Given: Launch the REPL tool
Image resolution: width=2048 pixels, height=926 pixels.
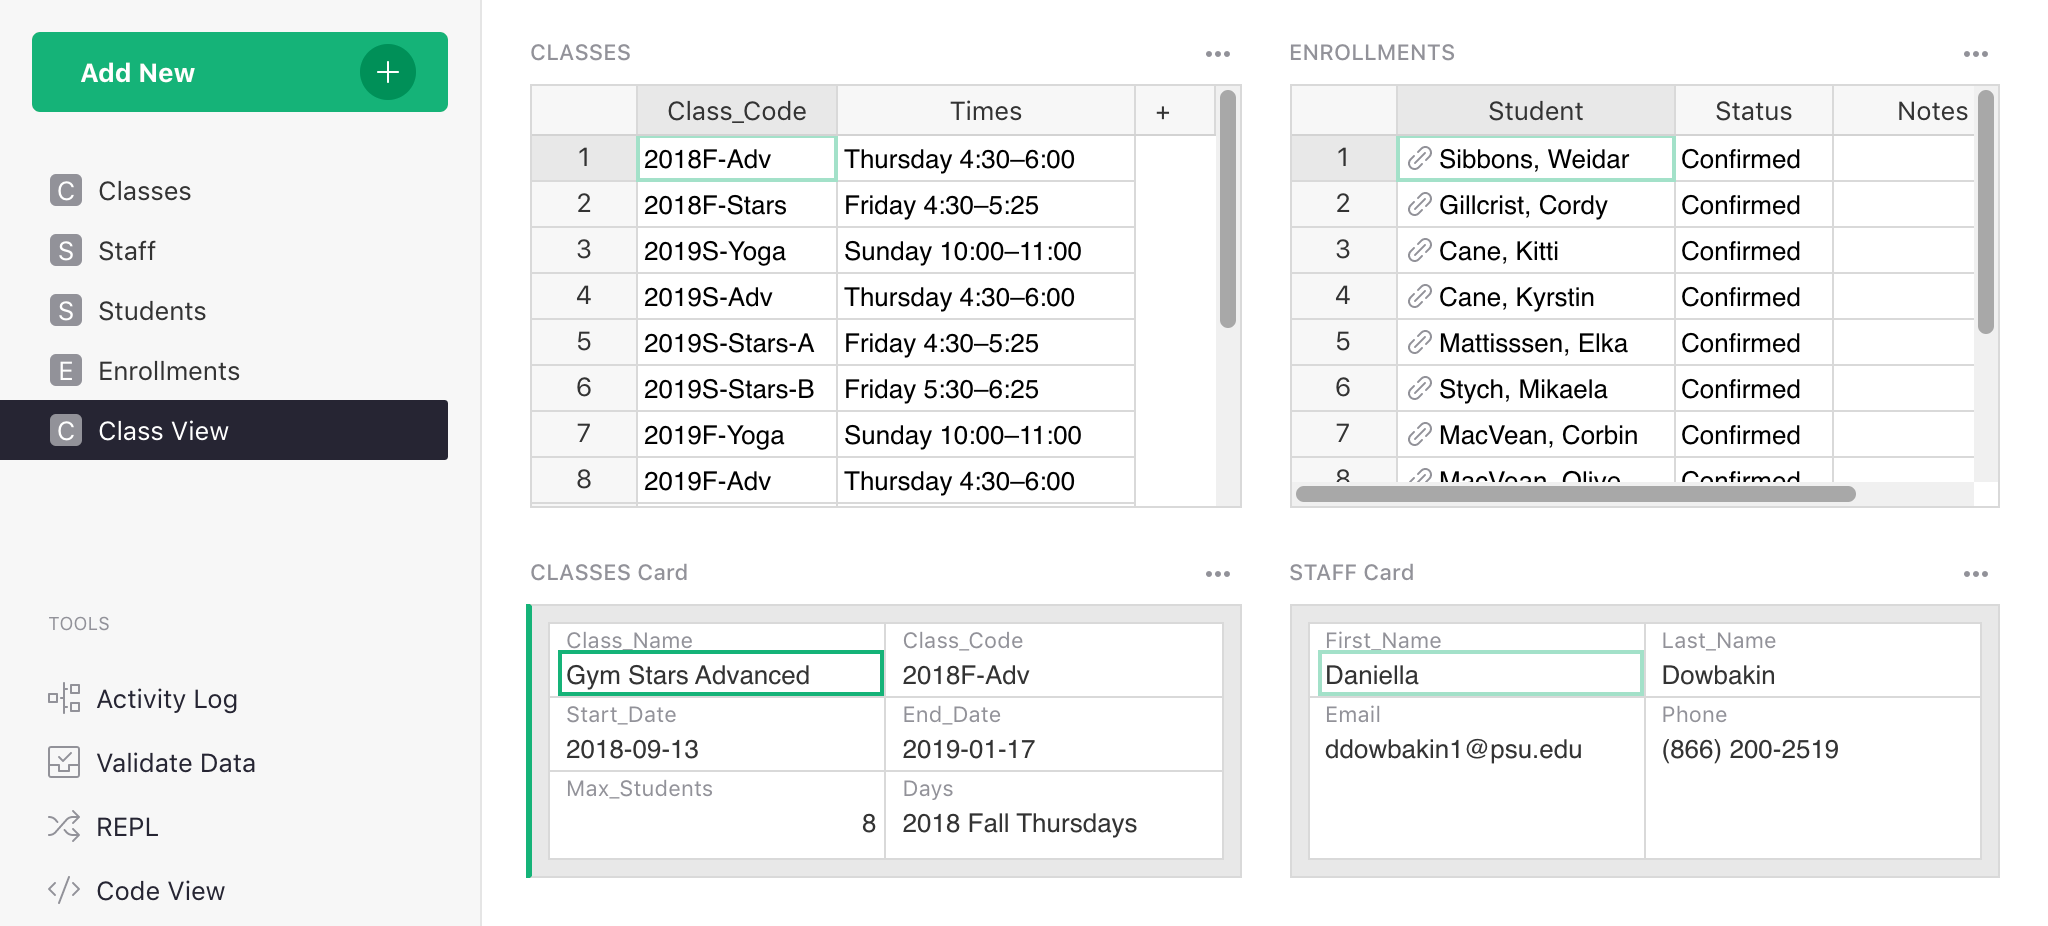Looking at the screenshot, I should [x=127, y=827].
